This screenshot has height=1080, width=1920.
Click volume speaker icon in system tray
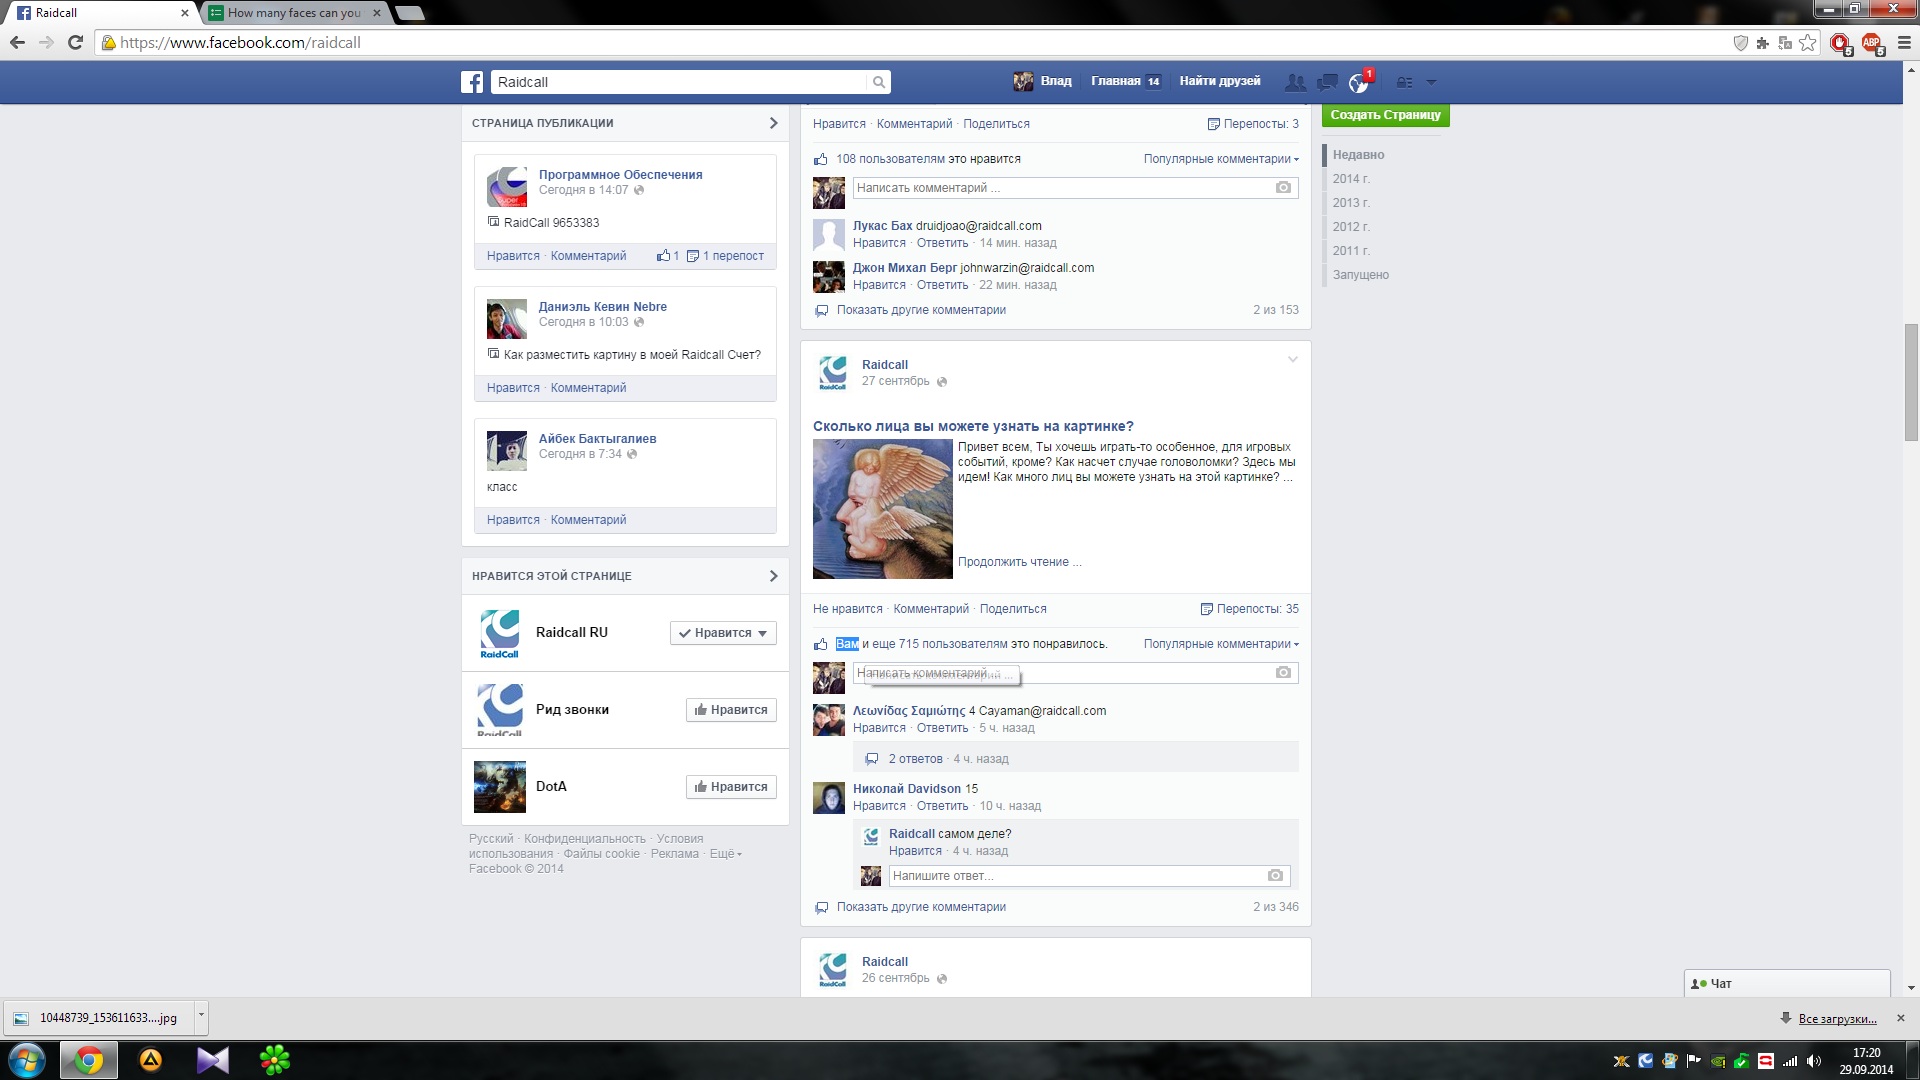[x=1814, y=1061]
